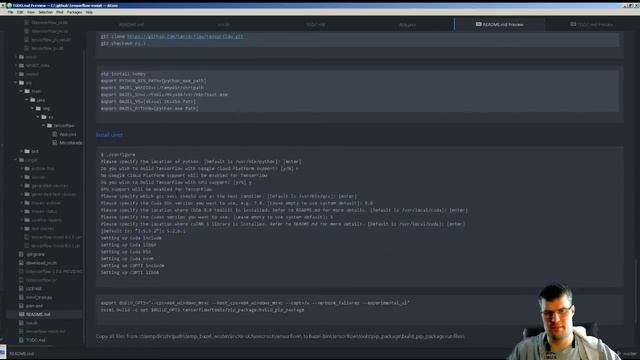Open the Packages menu
Image resolution: width=640 pixels, height=360 pixels.
click(x=74, y=12)
